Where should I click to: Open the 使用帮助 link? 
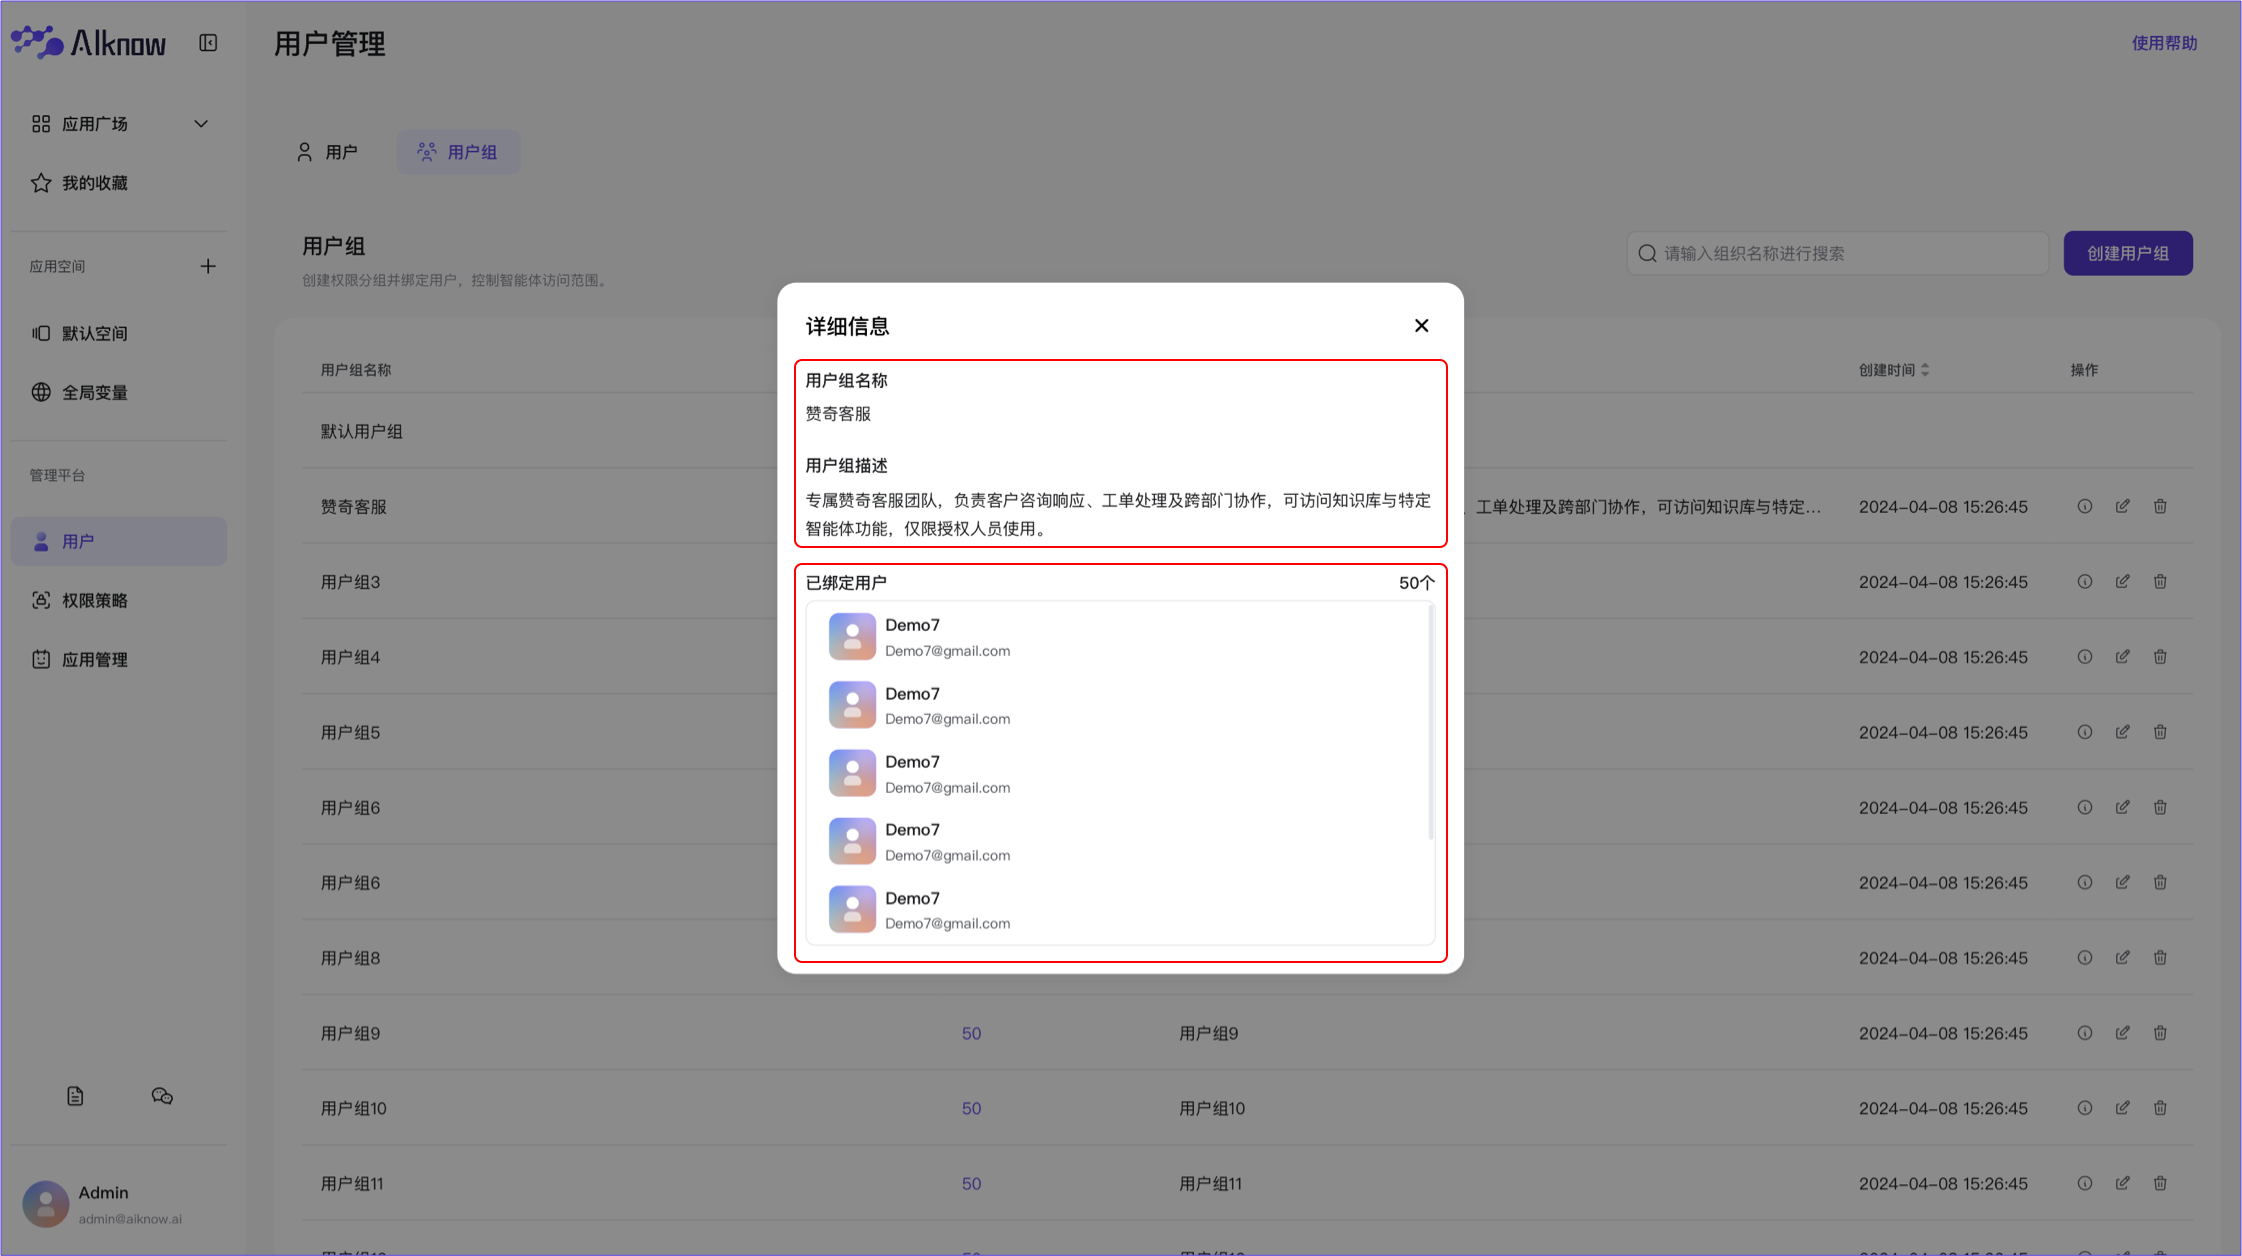click(x=2164, y=43)
